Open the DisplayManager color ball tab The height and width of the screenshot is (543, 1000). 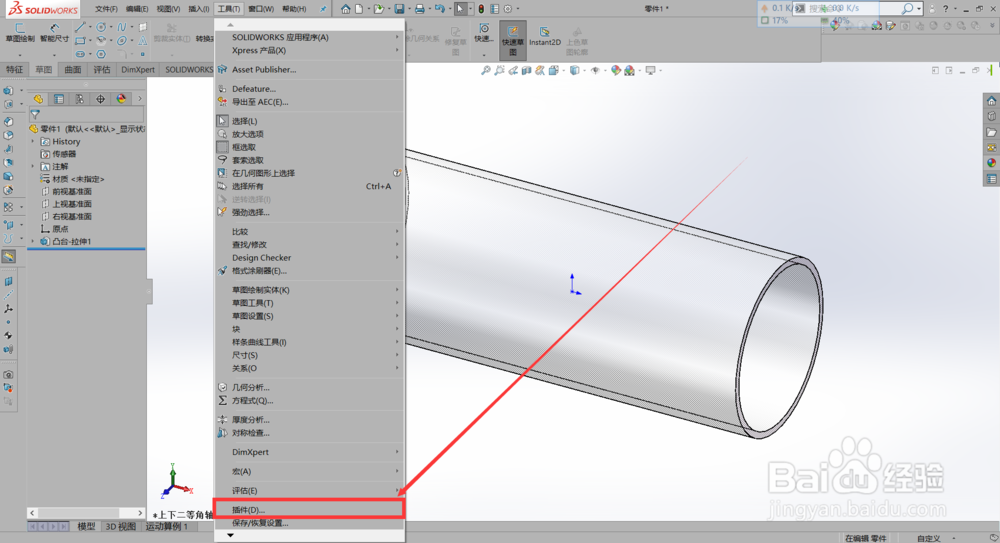coord(121,99)
